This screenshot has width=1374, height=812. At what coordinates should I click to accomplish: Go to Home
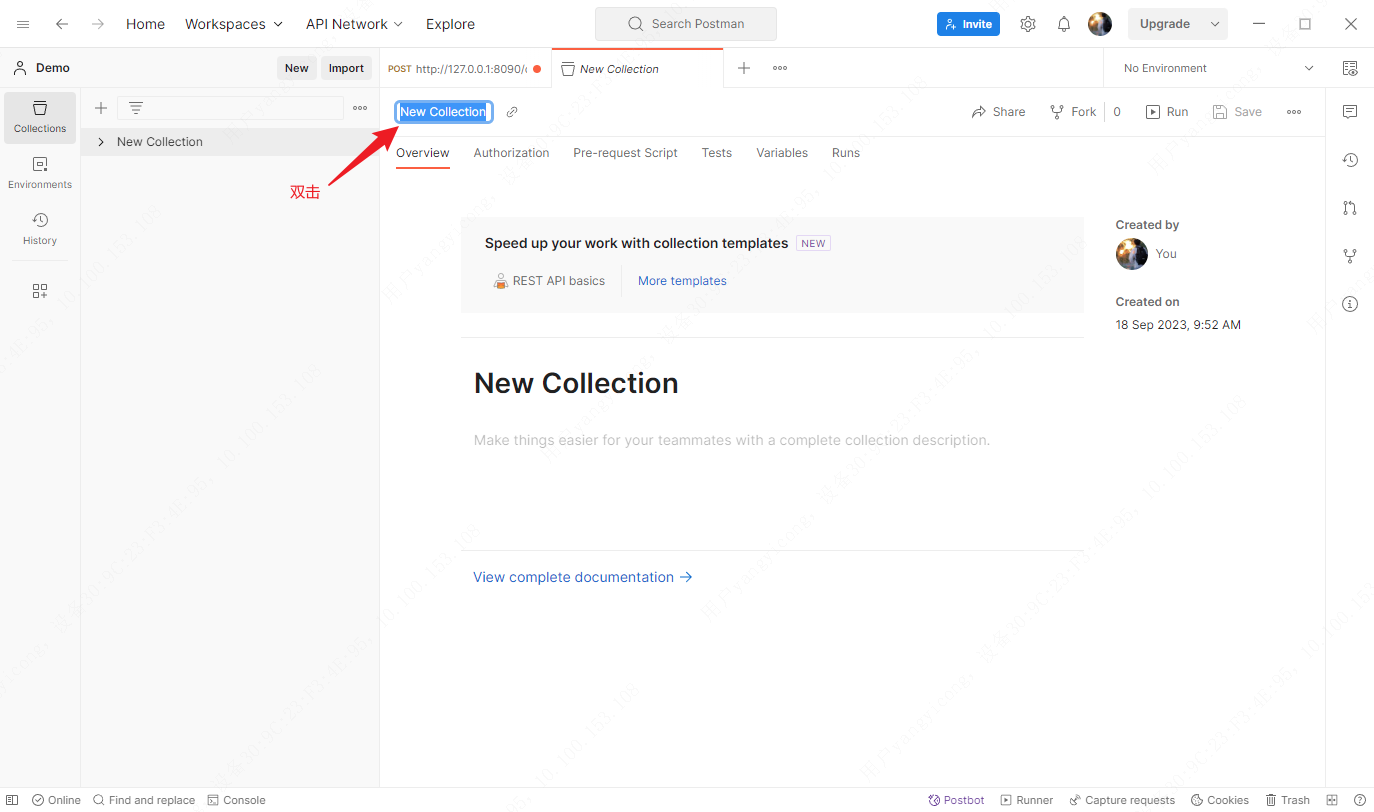click(145, 24)
